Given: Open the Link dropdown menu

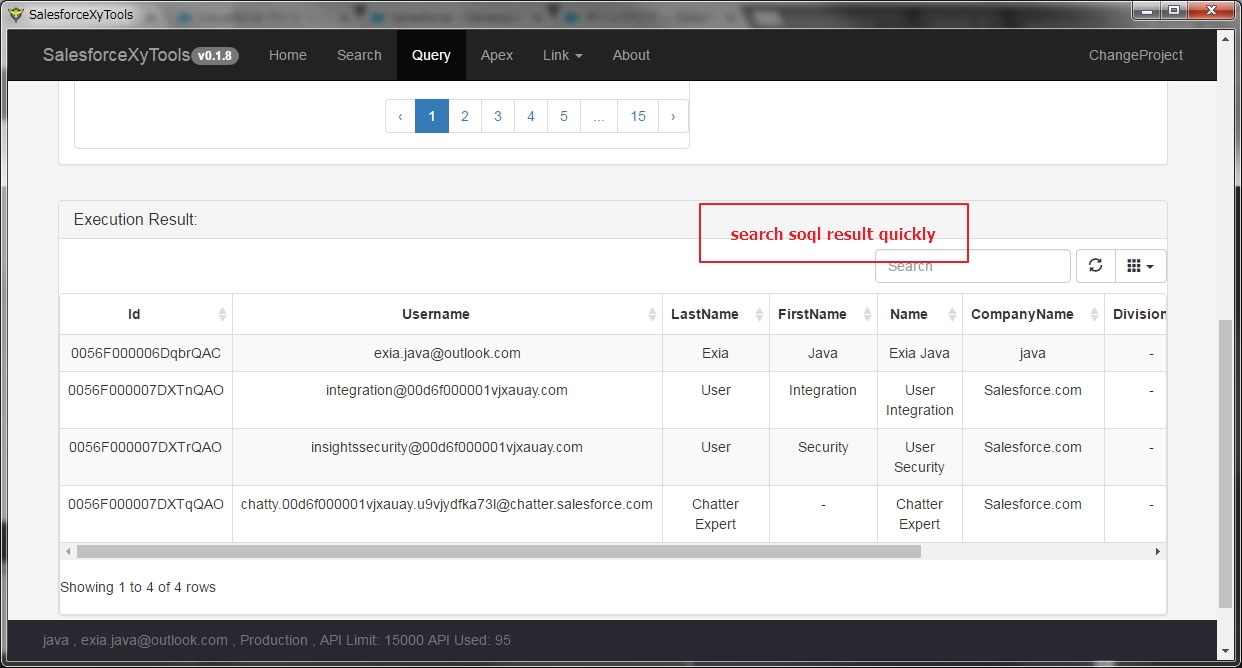Looking at the screenshot, I should (563, 55).
